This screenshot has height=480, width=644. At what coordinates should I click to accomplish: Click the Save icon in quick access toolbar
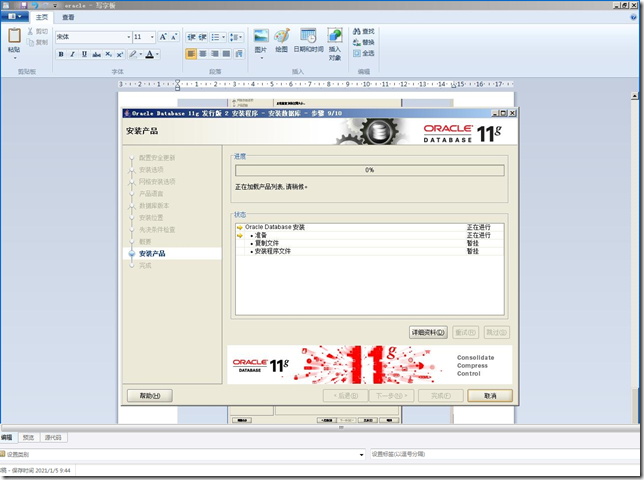pos(23,5)
